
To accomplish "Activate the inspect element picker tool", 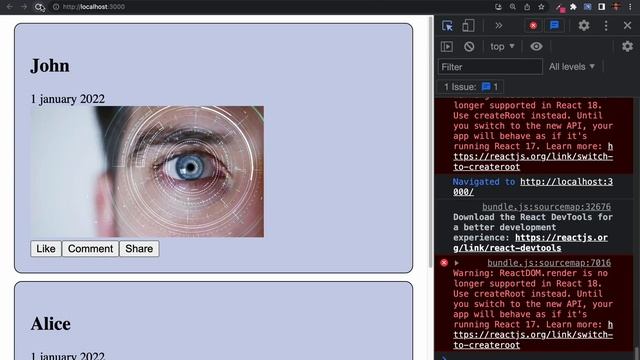I will (x=447, y=26).
